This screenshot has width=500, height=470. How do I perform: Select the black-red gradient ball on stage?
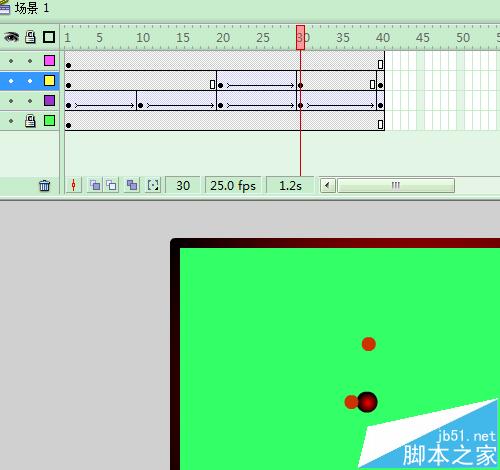pos(367,402)
